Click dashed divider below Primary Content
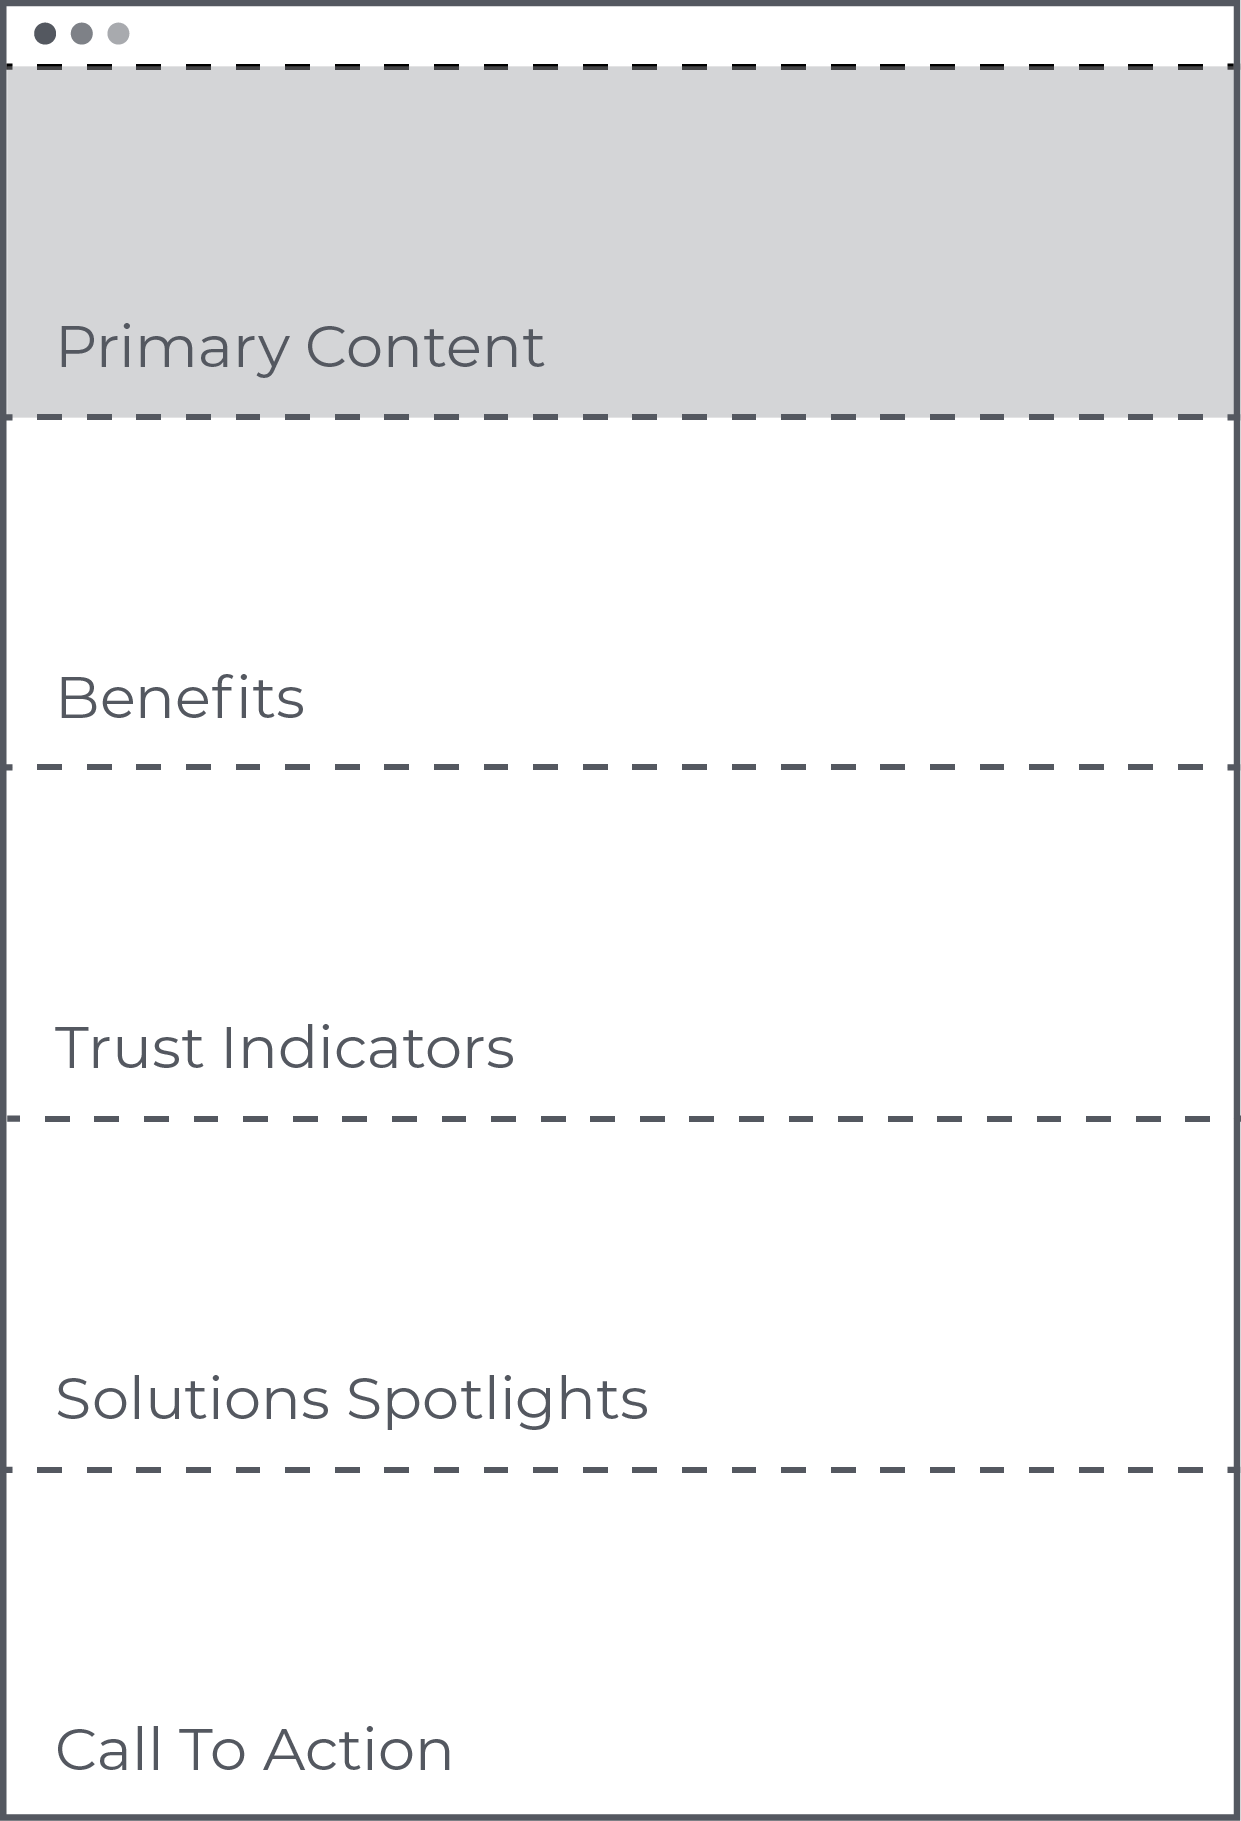1241x1821 pixels. [x=620, y=417]
